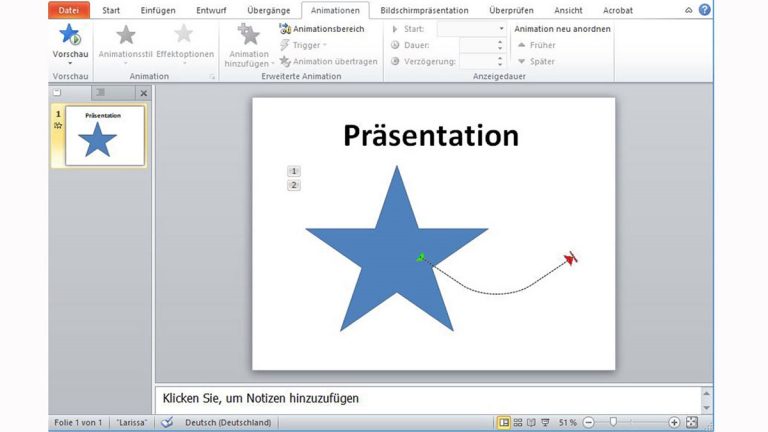This screenshot has width=768, height=432.
Task: Open the PowerPoint help question mark
Action: click(x=704, y=10)
